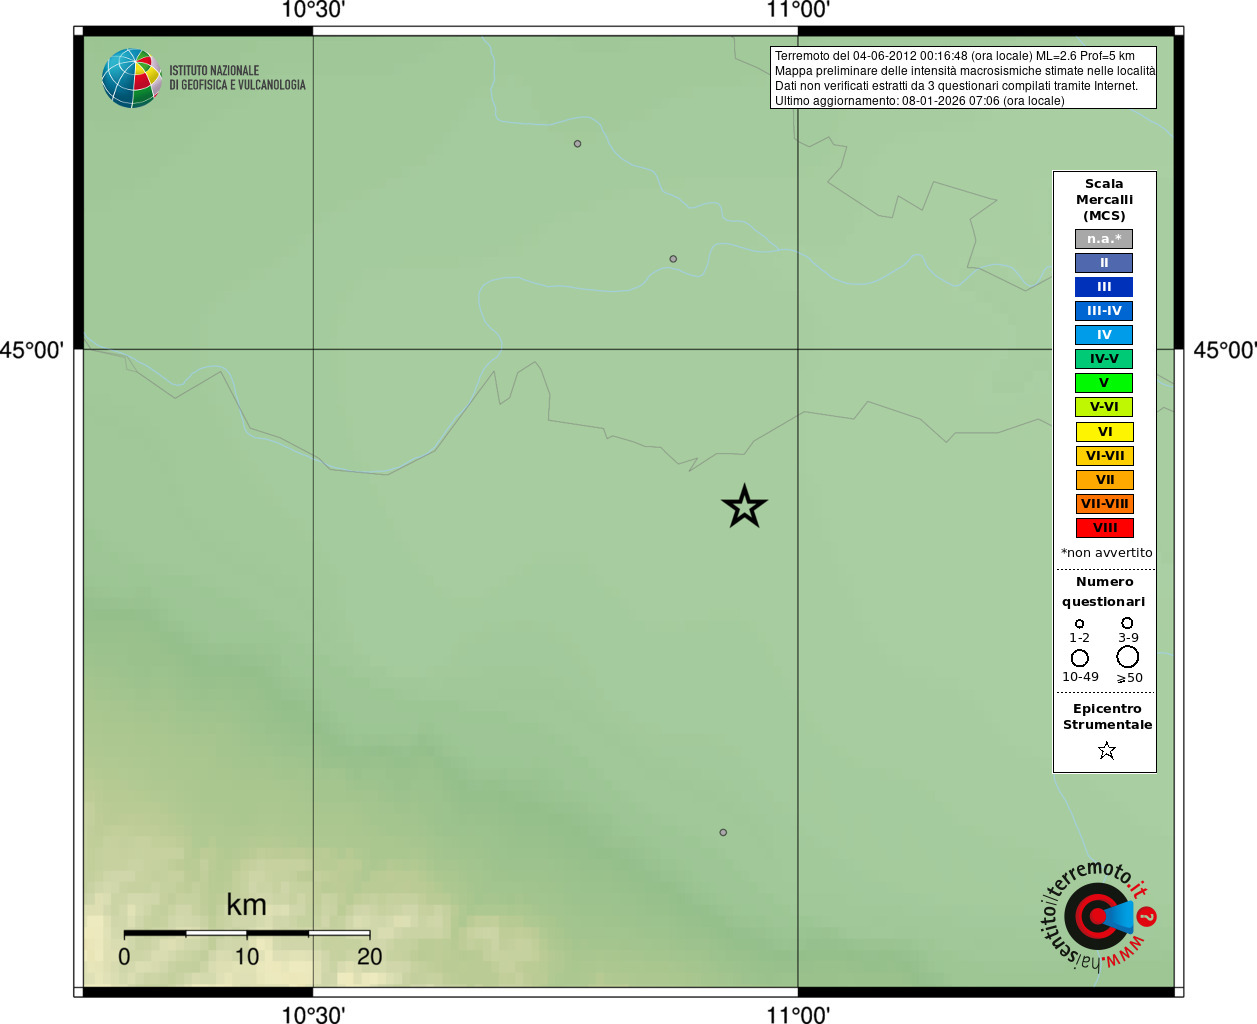
Task: Click the km scale bar
Action: 247,932
